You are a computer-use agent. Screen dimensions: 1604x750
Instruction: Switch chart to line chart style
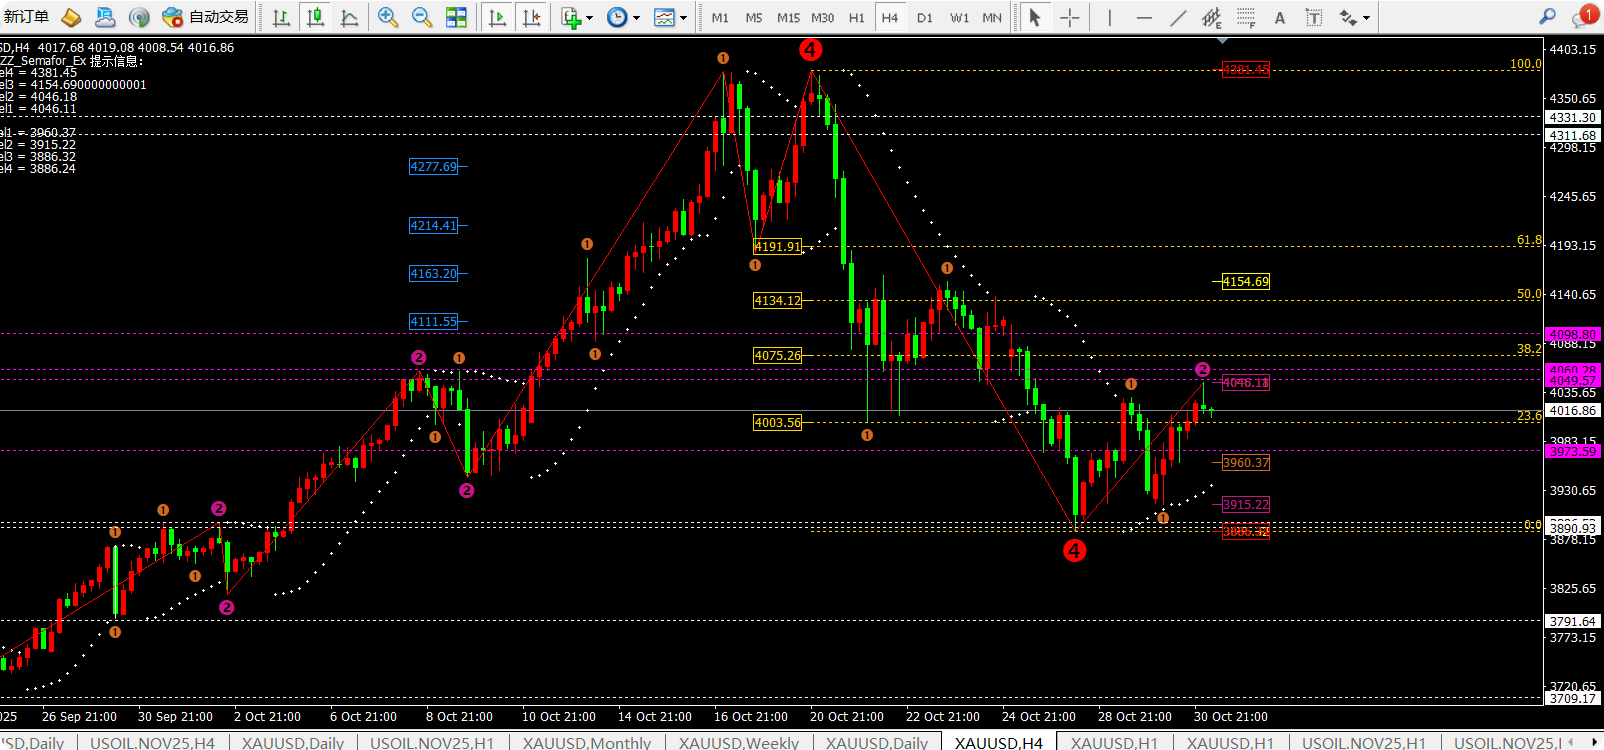click(x=350, y=17)
